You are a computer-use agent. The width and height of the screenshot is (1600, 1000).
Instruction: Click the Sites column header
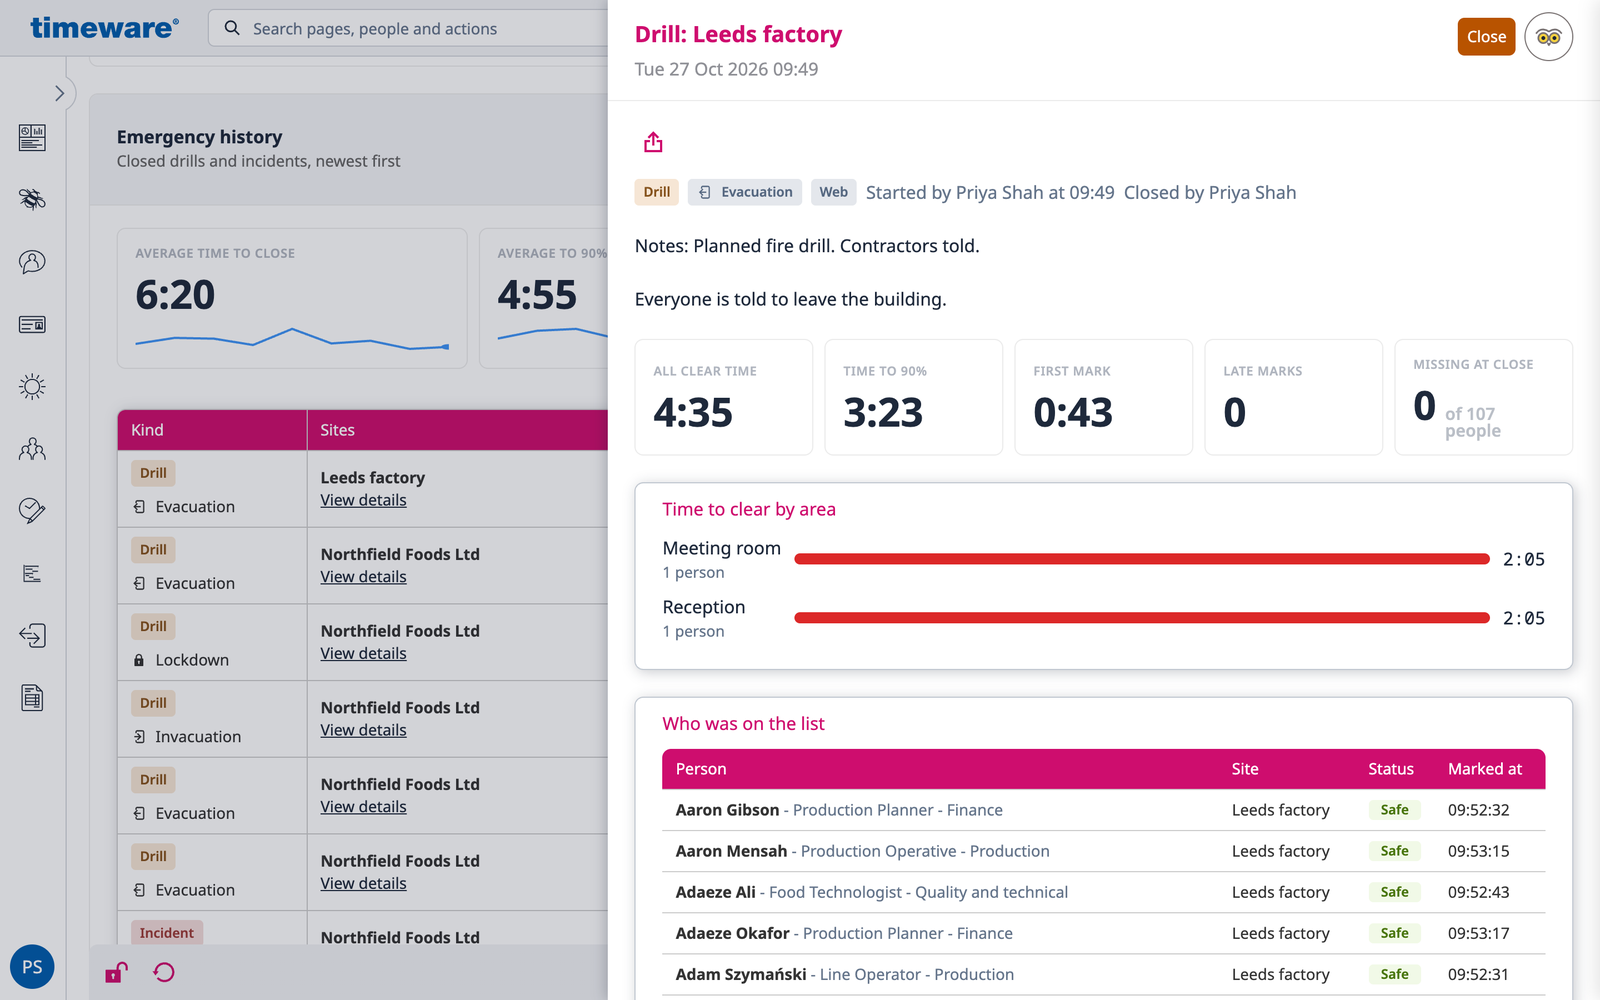click(x=457, y=430)
